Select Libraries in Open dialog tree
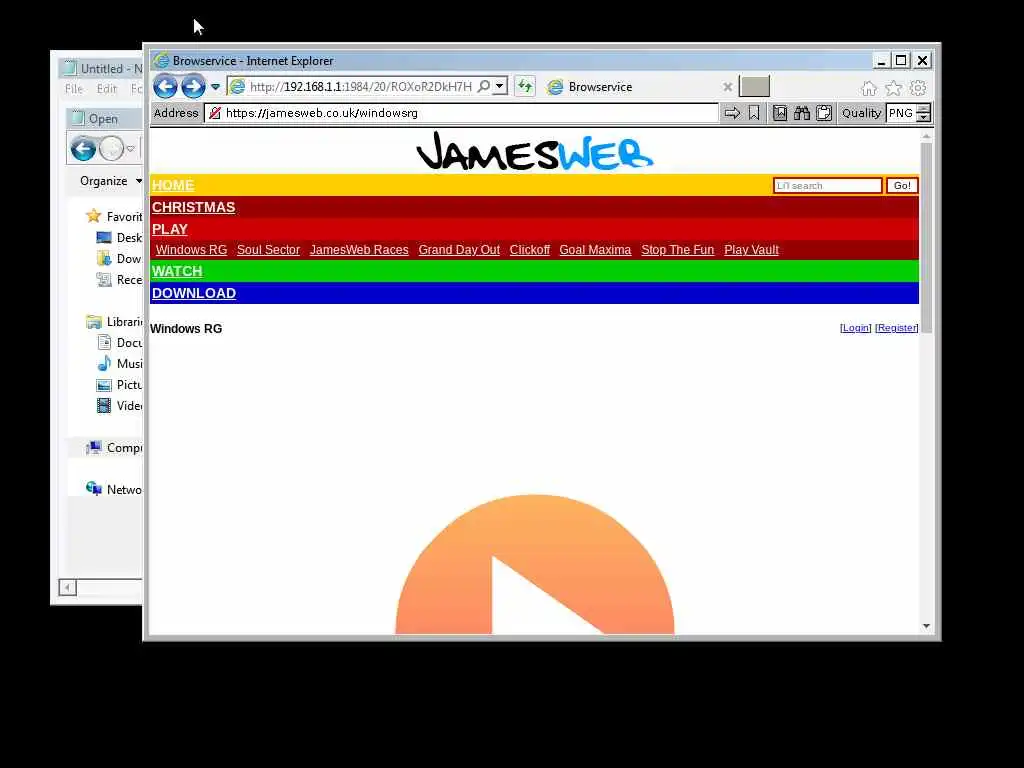 click(x=114, y=321)
